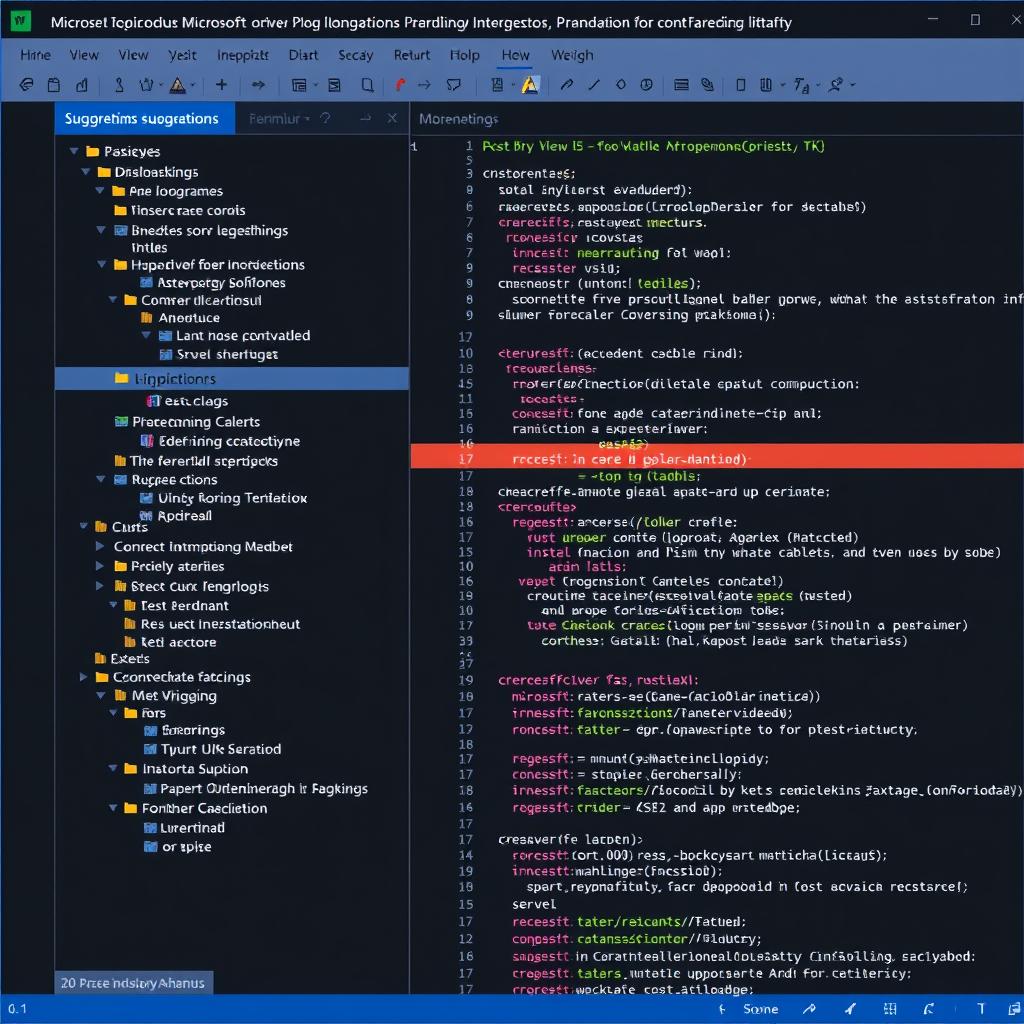Image resolution: width=1024 pixels, height=1024 pixels.
Task: Click the plus icon in the toolbar
Action: tap(221, 84)
